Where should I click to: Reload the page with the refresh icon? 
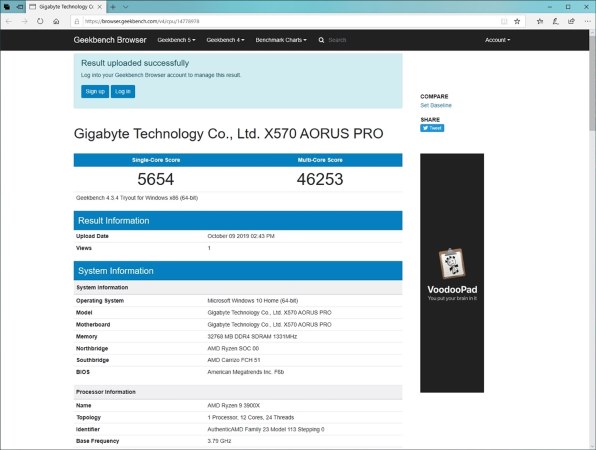click(40, 21)
